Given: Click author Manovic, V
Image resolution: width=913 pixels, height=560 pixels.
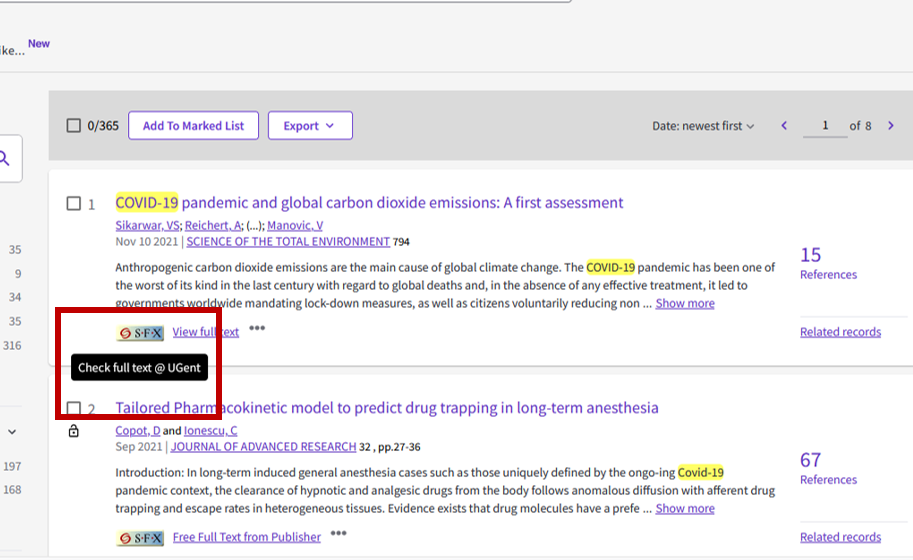Looking at the screenshot, I should click(295, 225).
